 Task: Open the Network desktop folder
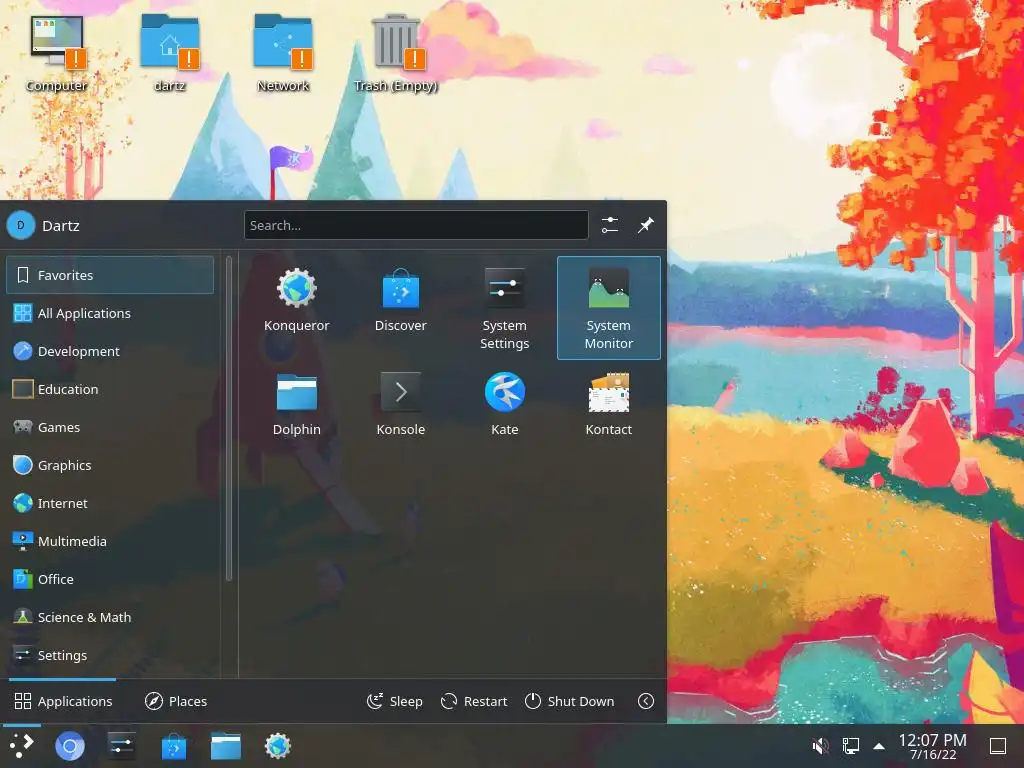tap(283, 54)
